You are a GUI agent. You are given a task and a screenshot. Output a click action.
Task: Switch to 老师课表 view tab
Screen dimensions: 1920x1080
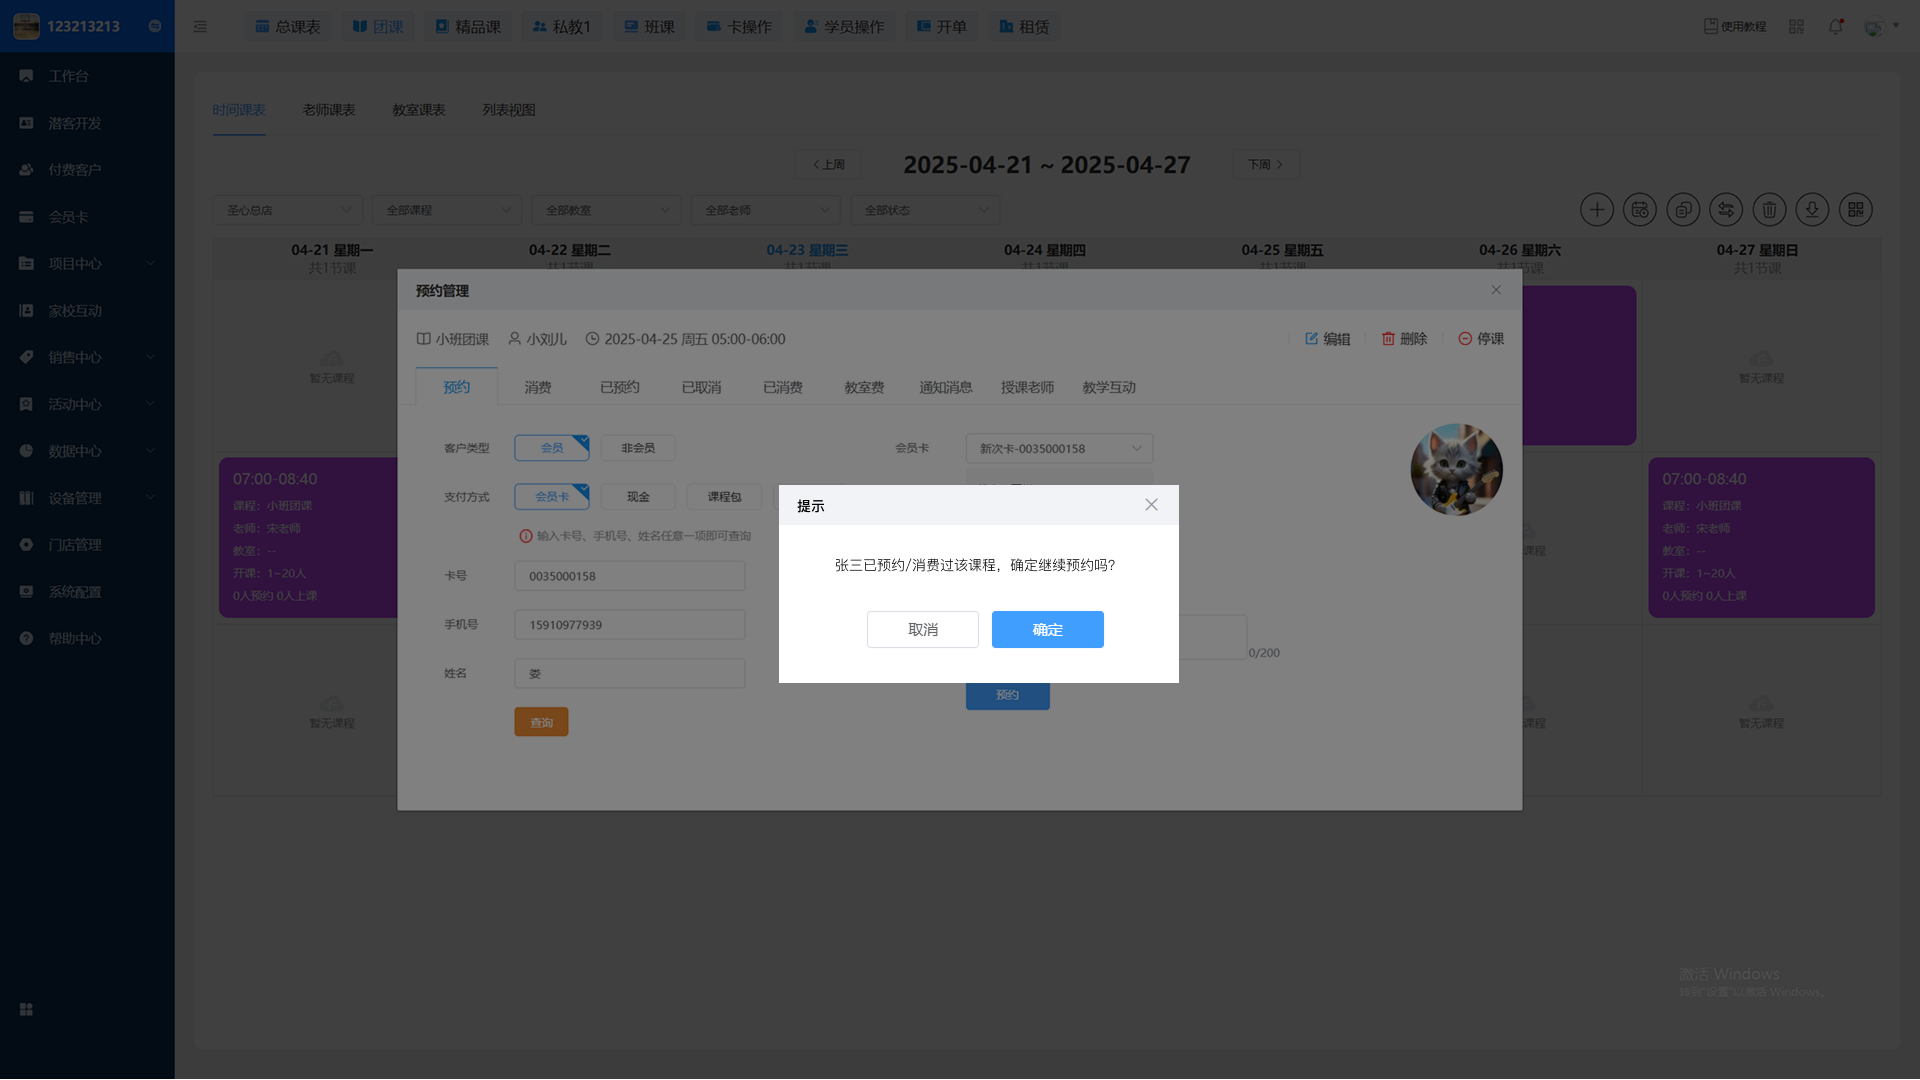point(329,110)
